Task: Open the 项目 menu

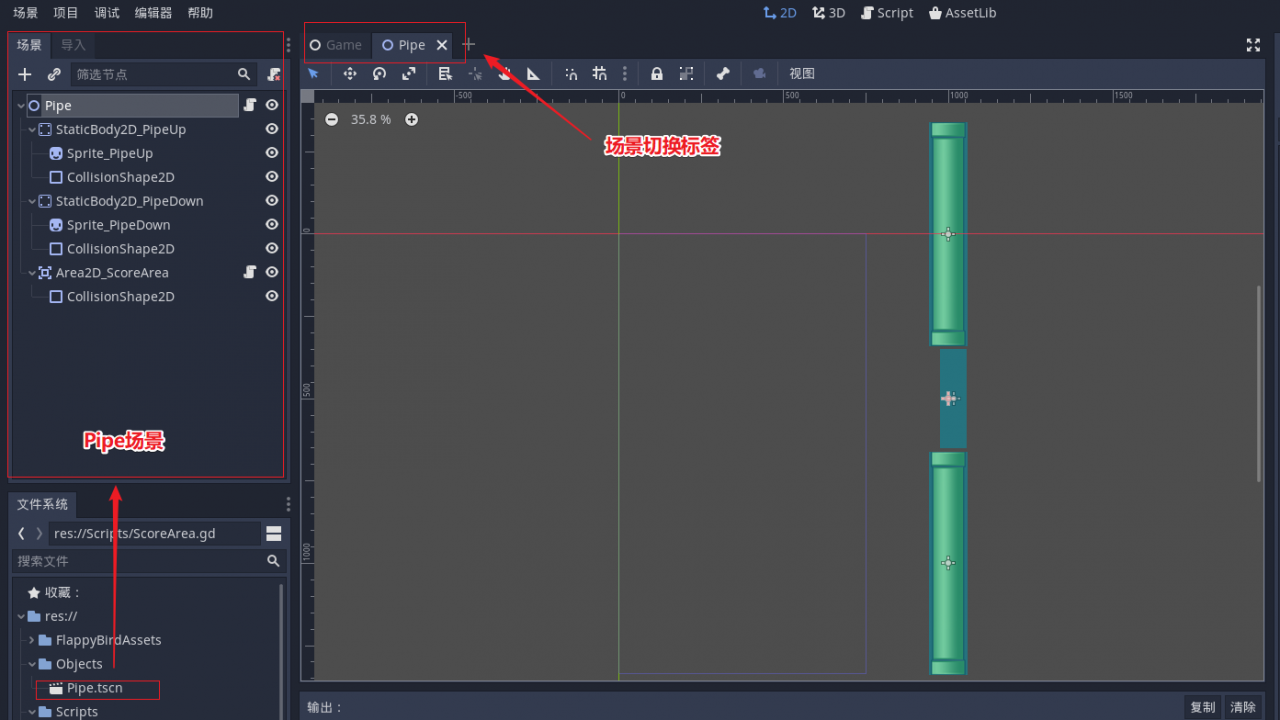Action: (66, 13)
